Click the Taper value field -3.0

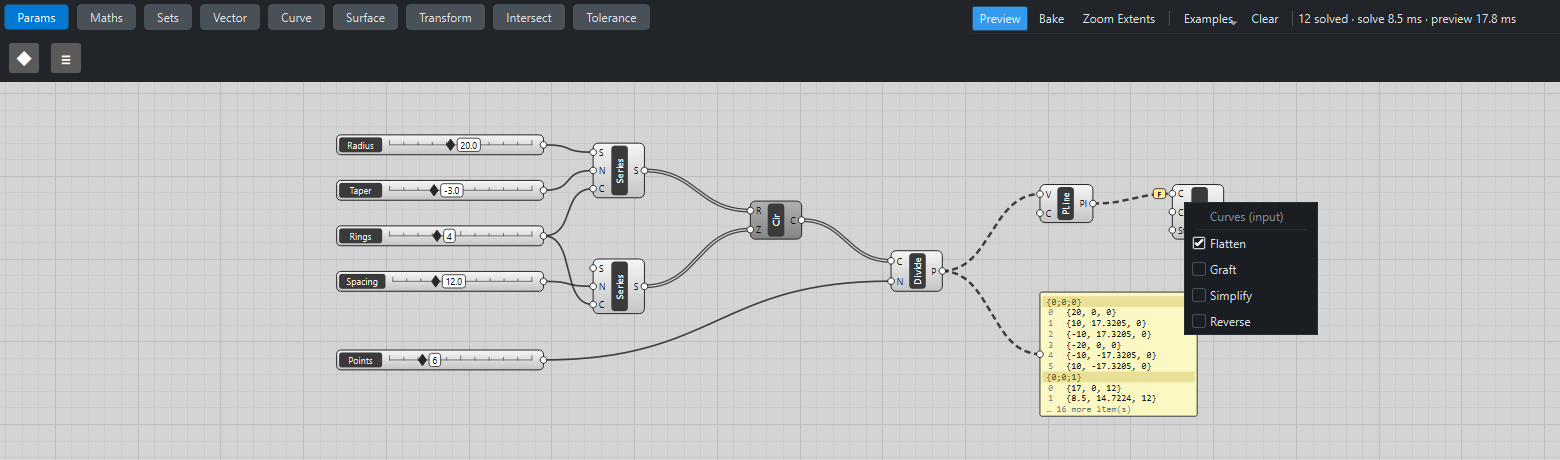(x=452, y=190)
